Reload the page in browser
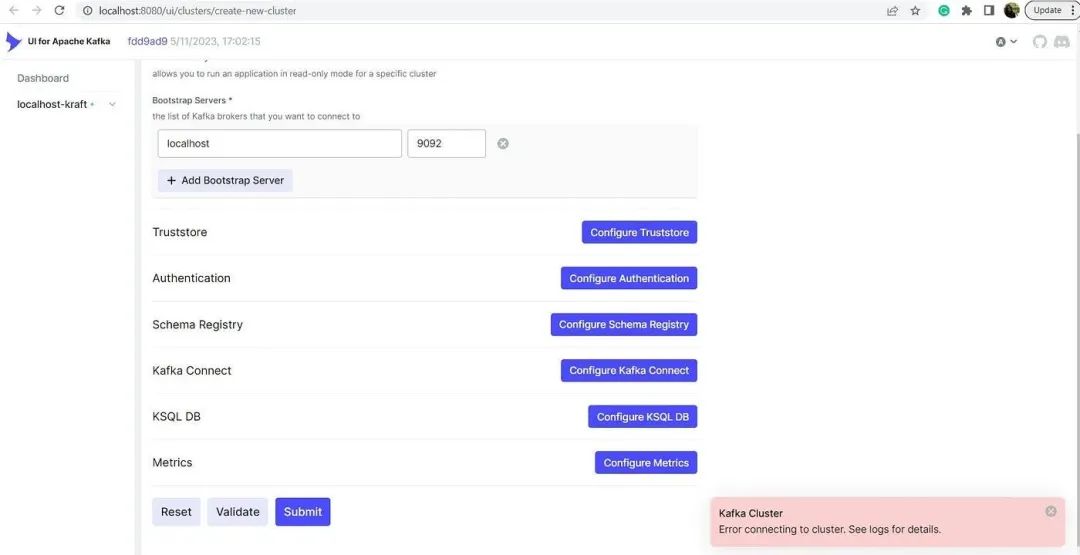The width and height of the screenshot is (1080, 555). click(59, 10)
